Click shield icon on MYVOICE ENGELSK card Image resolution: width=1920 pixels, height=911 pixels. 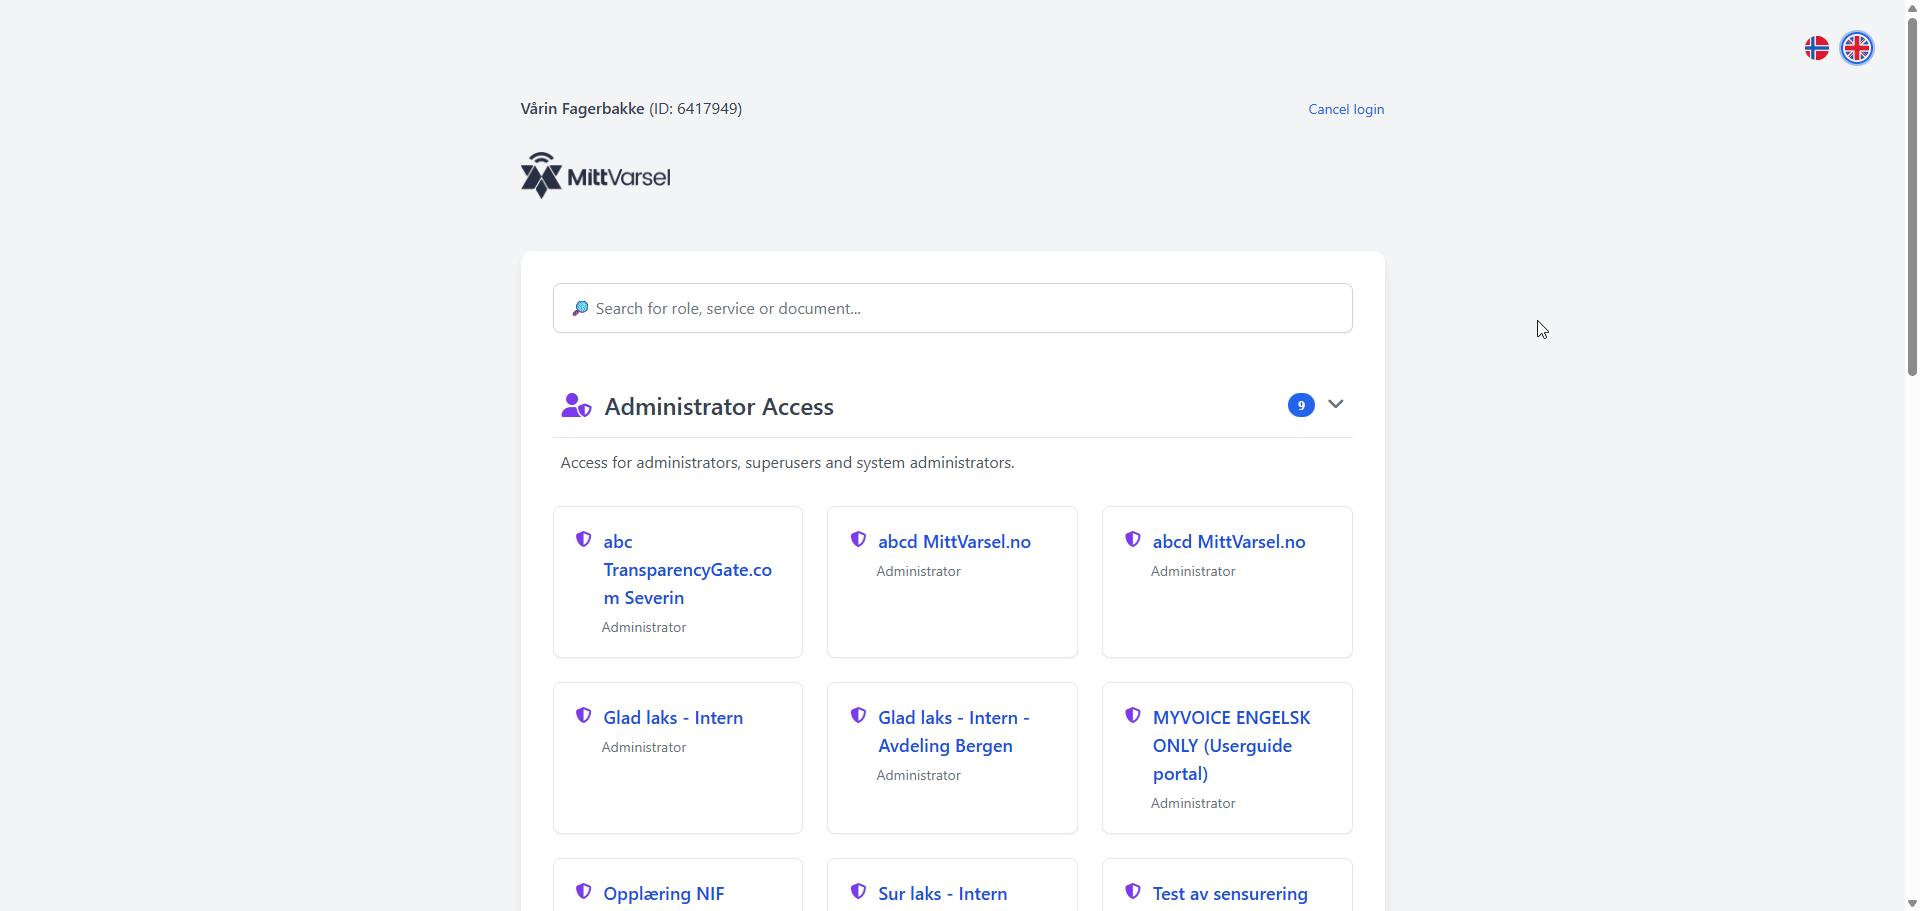pos(1133,716)
